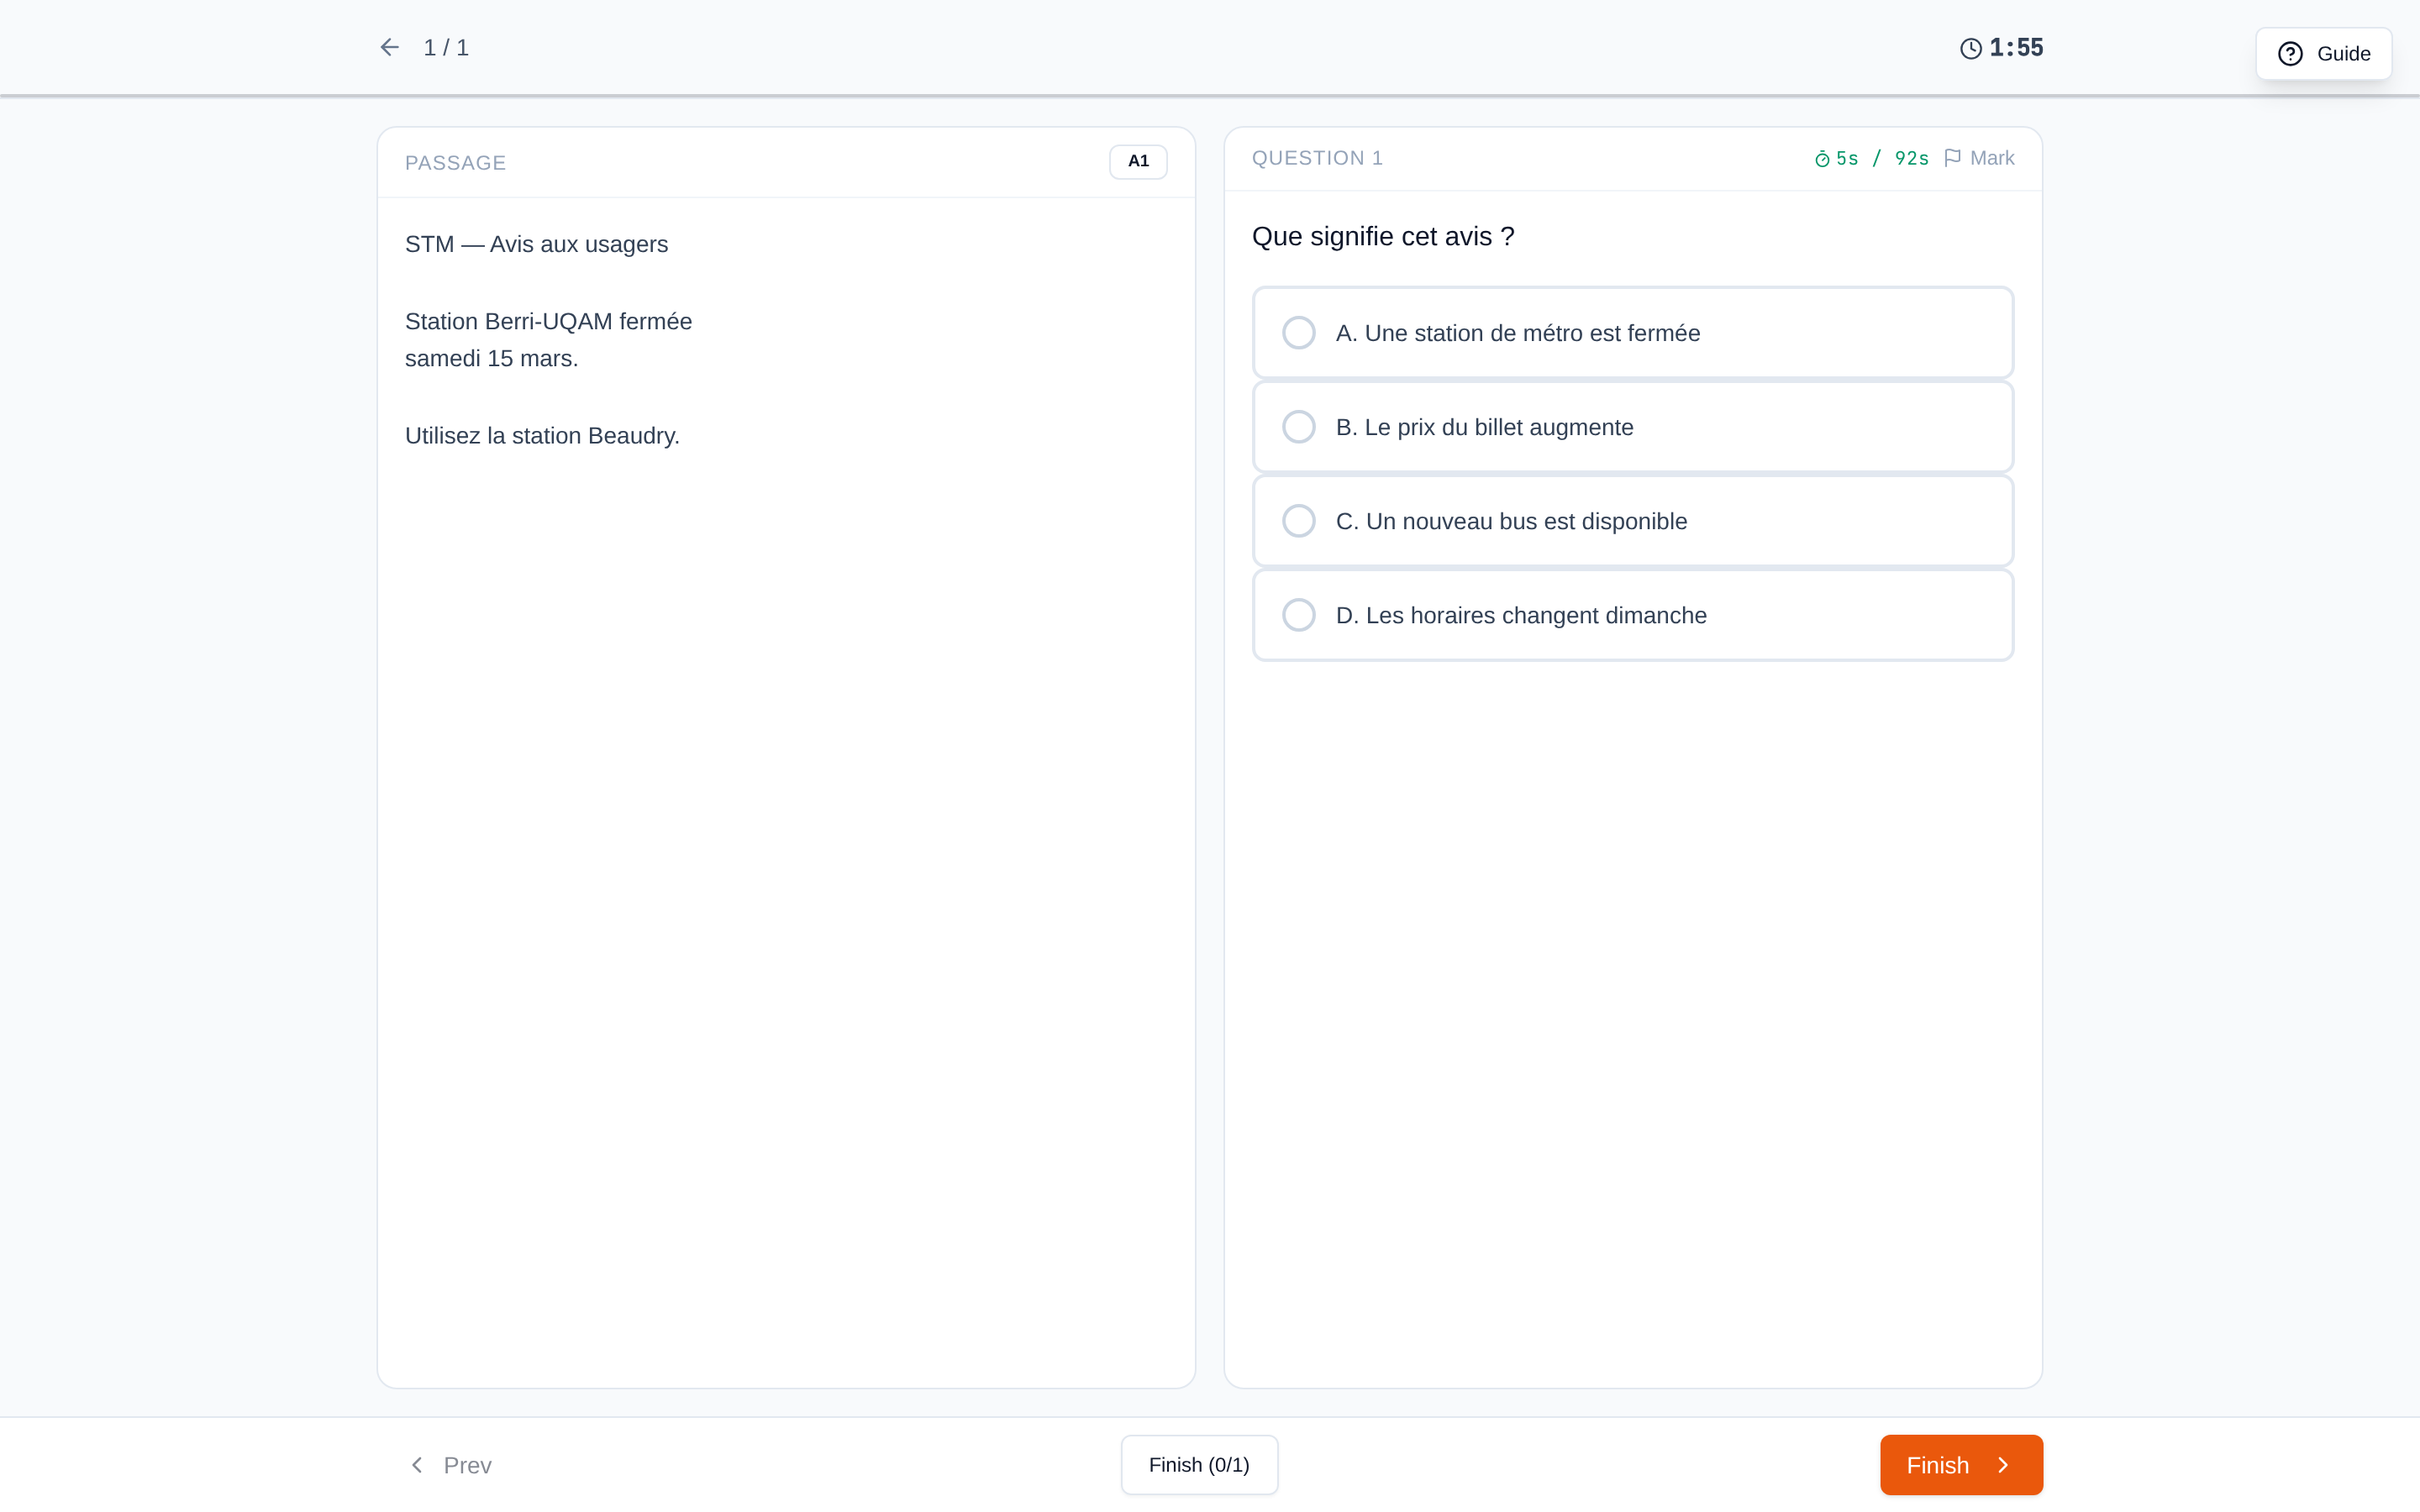Click the chevron on orange Finish button
The width and height of the screenshot is (2420, 1512).
[x=2003, y=1465]
